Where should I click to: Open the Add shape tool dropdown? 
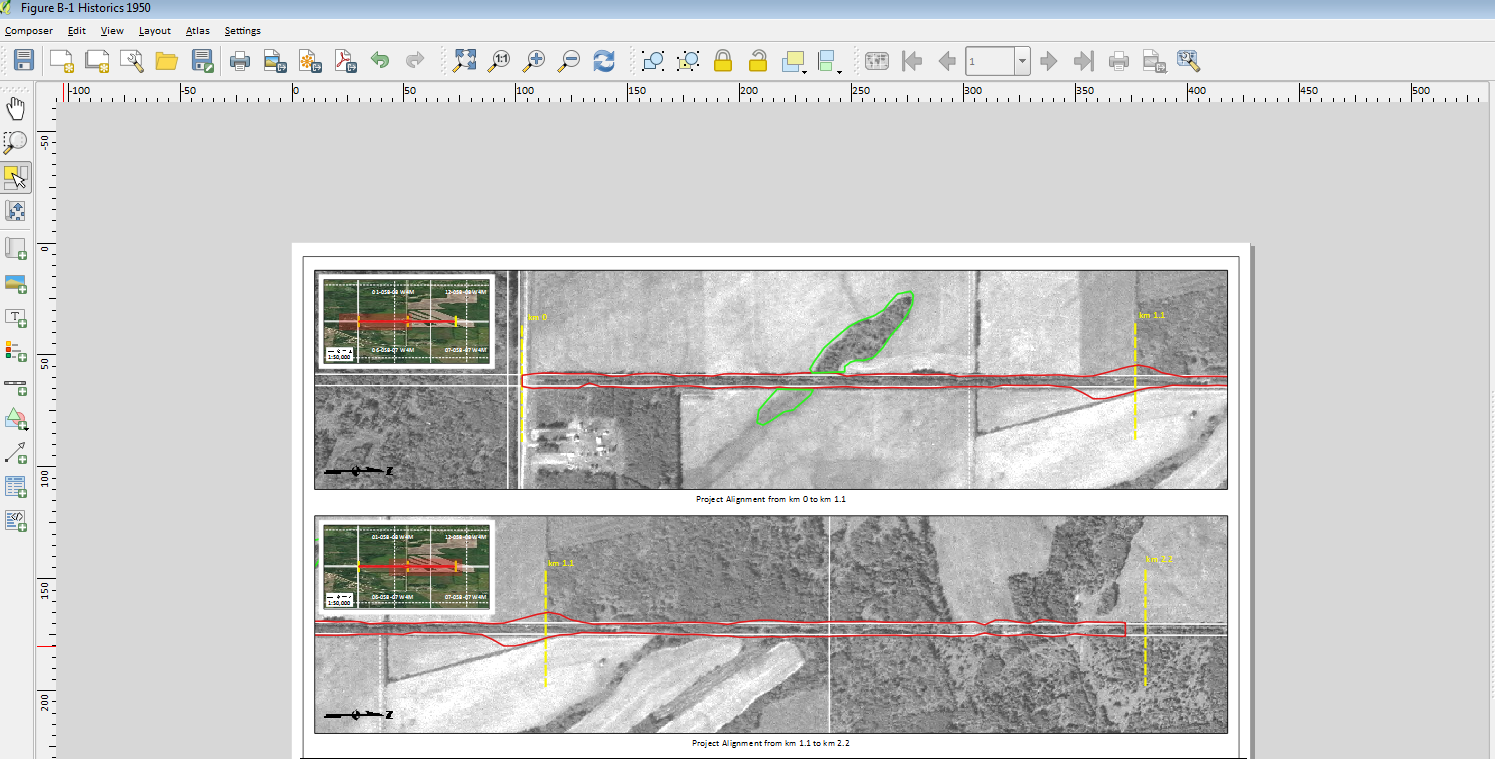click(x=16, y=420)
